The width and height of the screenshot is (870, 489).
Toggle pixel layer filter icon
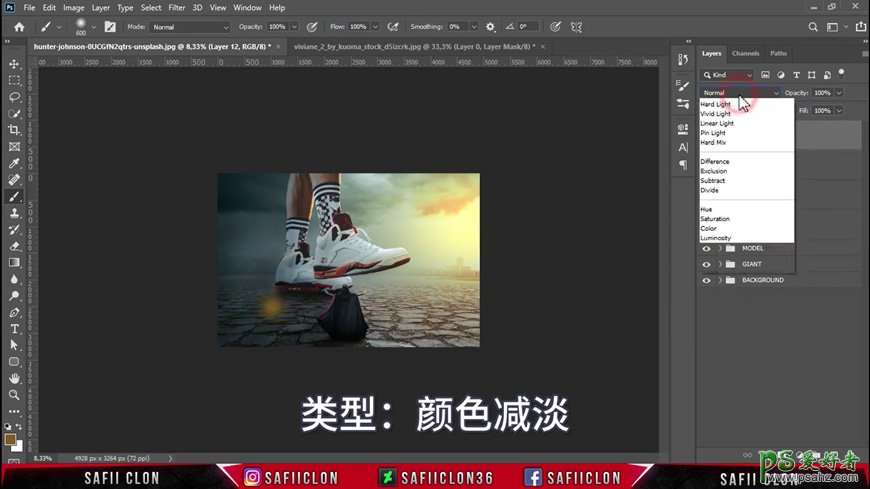(x=765, y=75)
